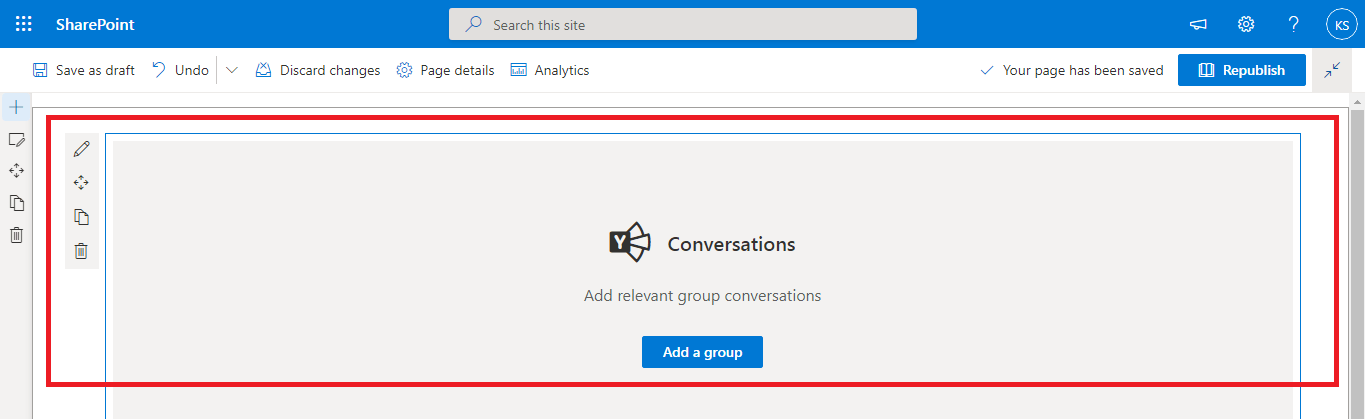Expand the Undo dropdown chevron
Image resolution: width=1365 pixels, height=419 pixels.
(x=232, y=70)
